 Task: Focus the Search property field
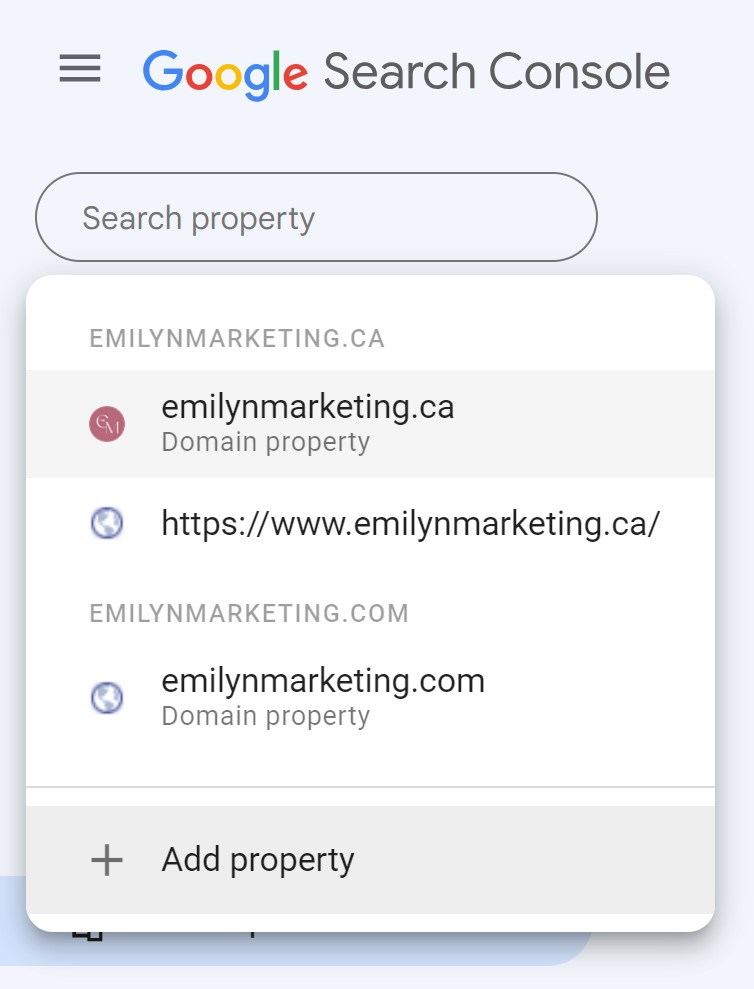click(x=316, y=217)
